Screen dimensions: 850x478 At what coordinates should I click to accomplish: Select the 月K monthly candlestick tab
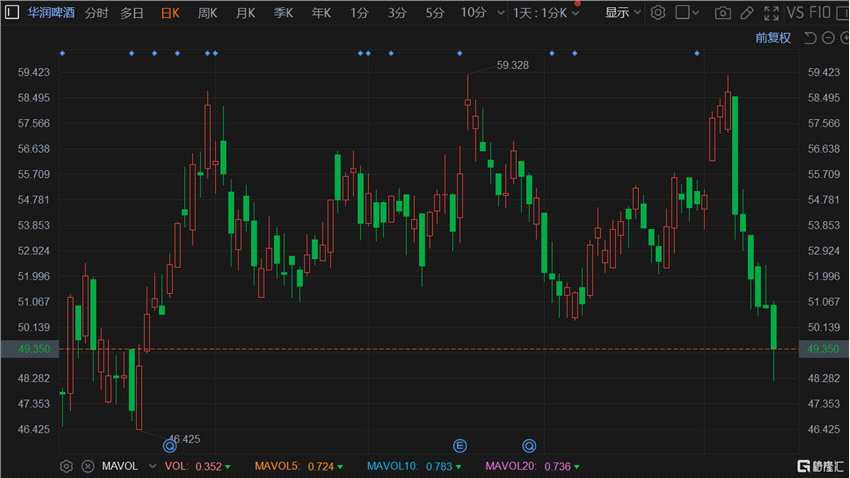(246, 13)
